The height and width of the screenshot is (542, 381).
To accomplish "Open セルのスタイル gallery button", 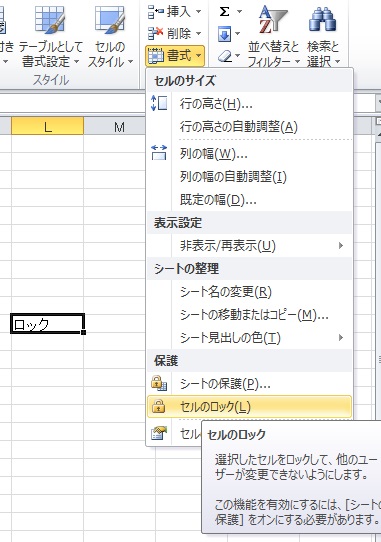I will tap(110, 36).
